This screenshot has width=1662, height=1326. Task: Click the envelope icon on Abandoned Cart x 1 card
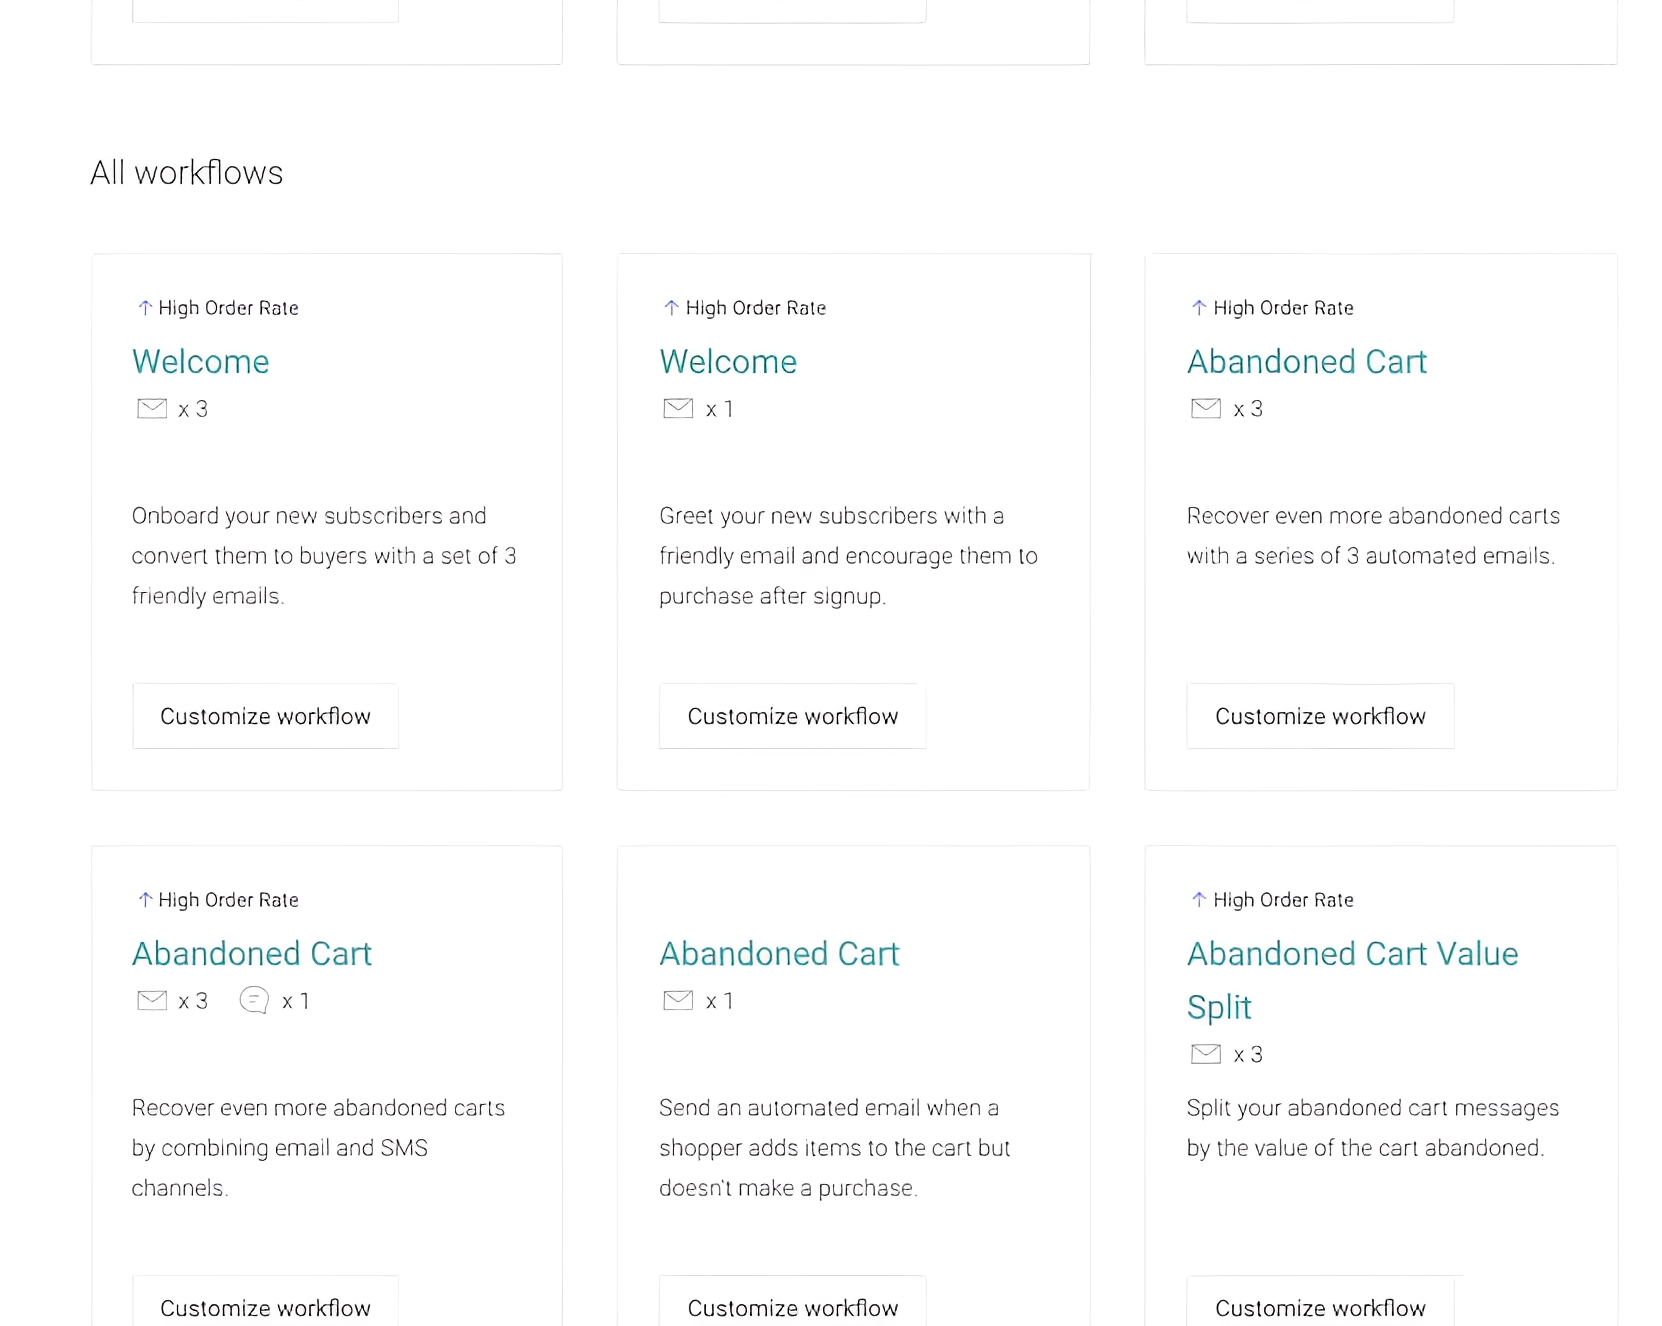678,1000
